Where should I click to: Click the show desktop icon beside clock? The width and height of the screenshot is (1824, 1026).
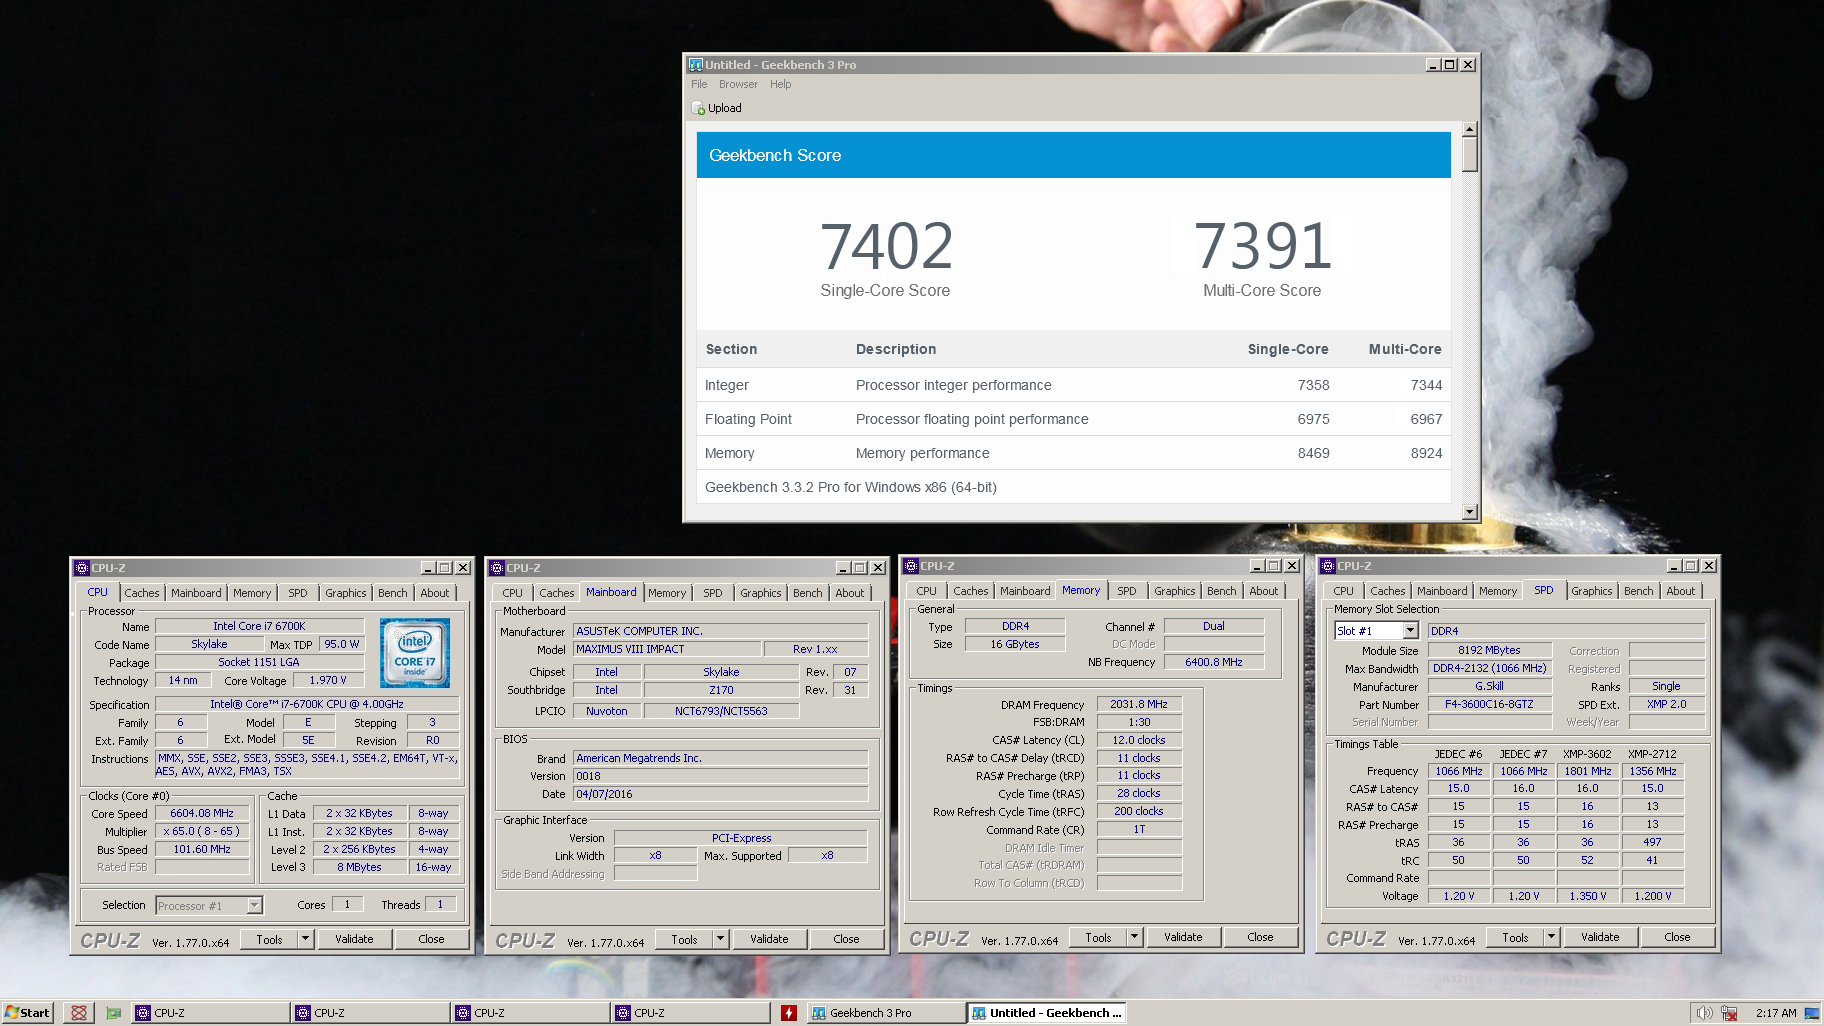(x=1811, y=1013)
